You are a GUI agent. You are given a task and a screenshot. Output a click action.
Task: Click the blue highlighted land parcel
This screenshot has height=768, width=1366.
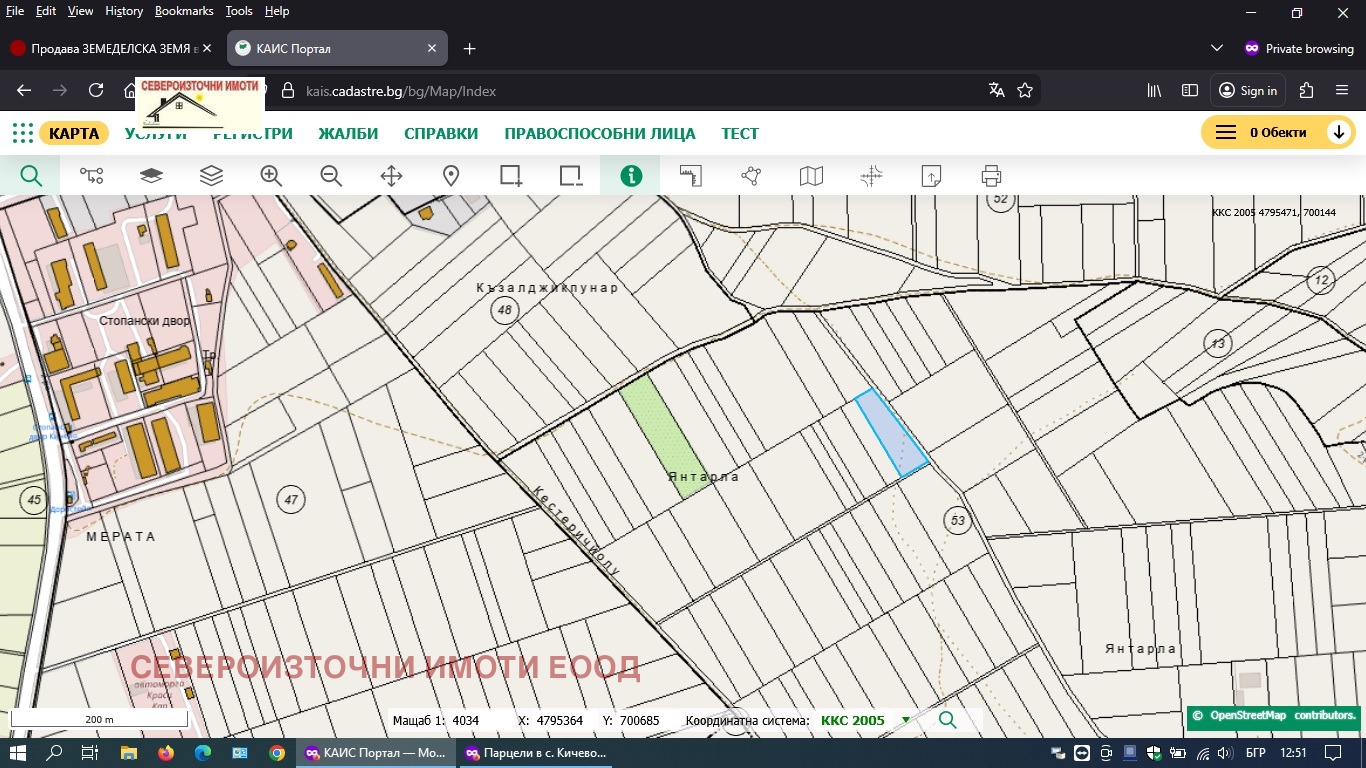click(892, 433)
